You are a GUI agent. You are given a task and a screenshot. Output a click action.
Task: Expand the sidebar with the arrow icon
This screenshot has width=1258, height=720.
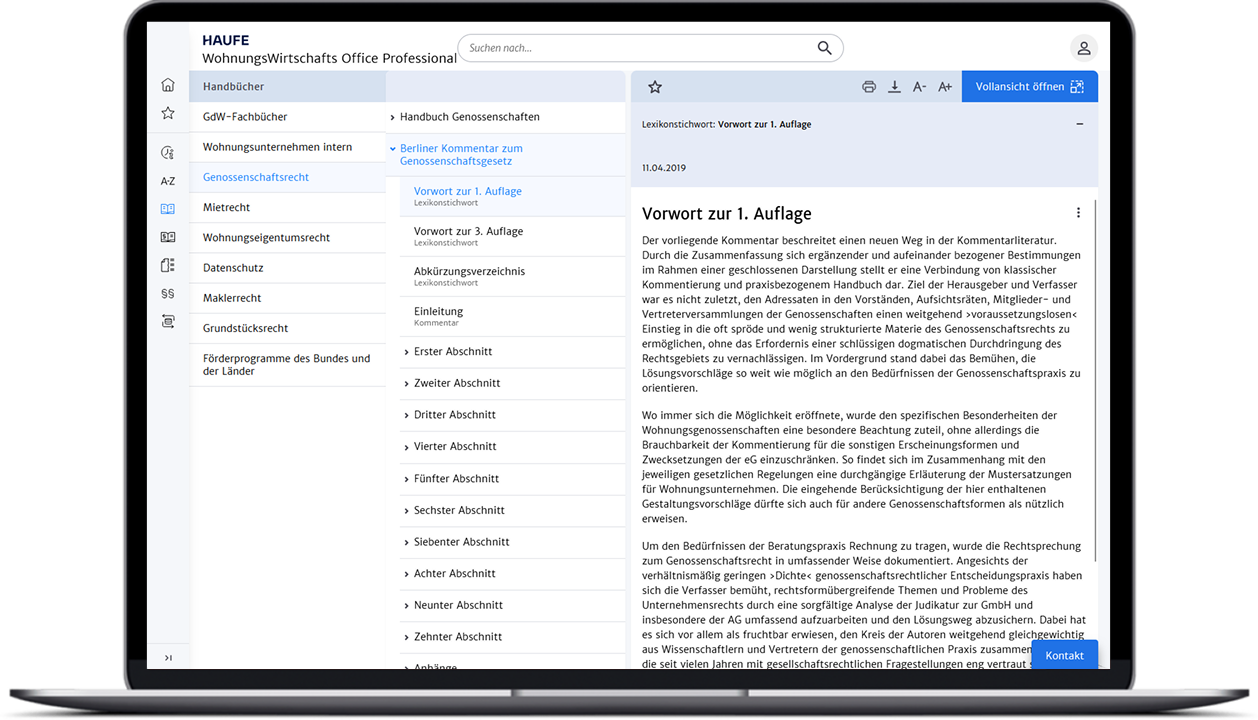[168, 657]
